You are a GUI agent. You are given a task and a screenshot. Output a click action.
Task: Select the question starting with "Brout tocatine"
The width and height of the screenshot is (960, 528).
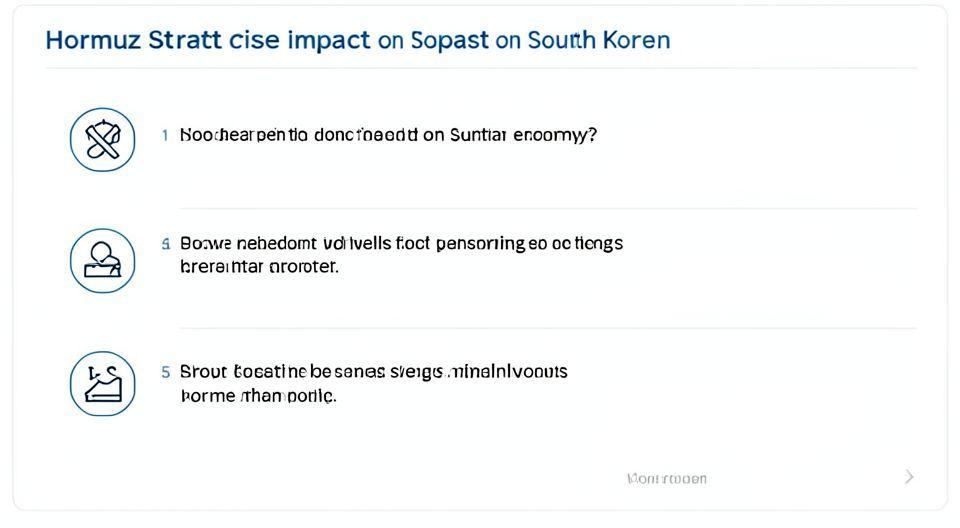(373, 372)
